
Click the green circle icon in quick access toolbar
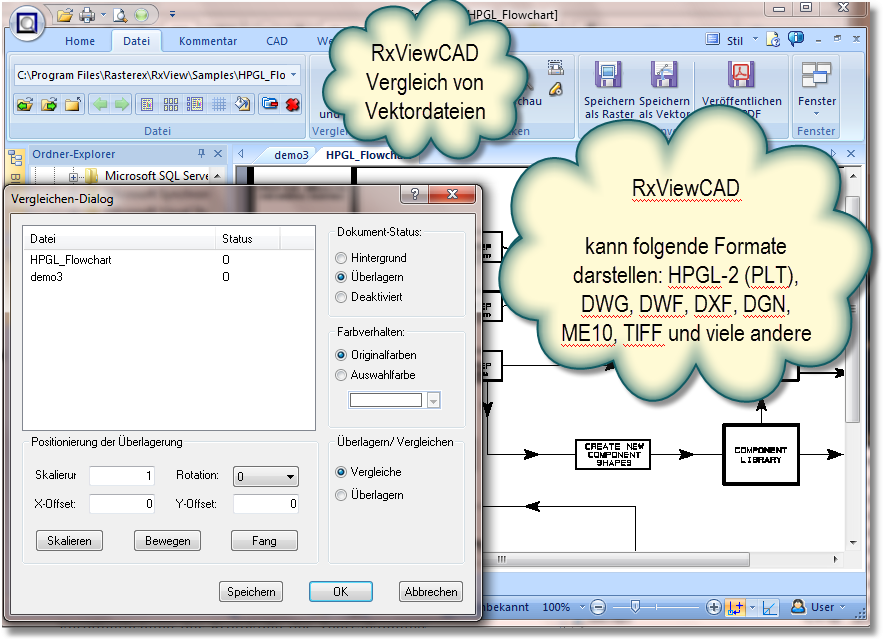(x=142, y=15)
